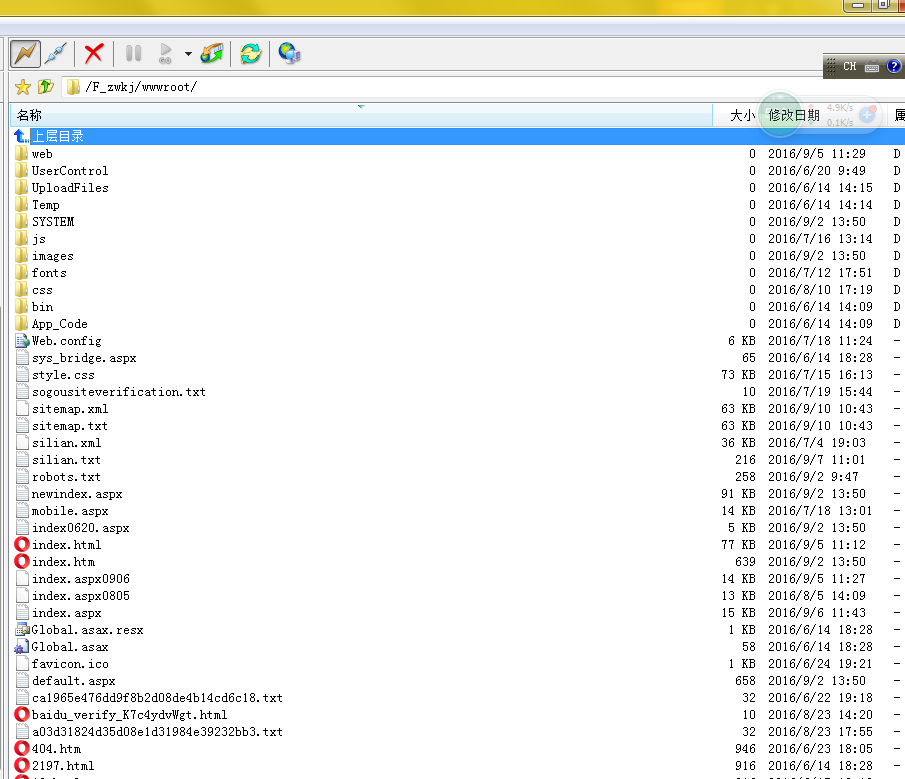Open the star bookmarks icon

point(23,87)
